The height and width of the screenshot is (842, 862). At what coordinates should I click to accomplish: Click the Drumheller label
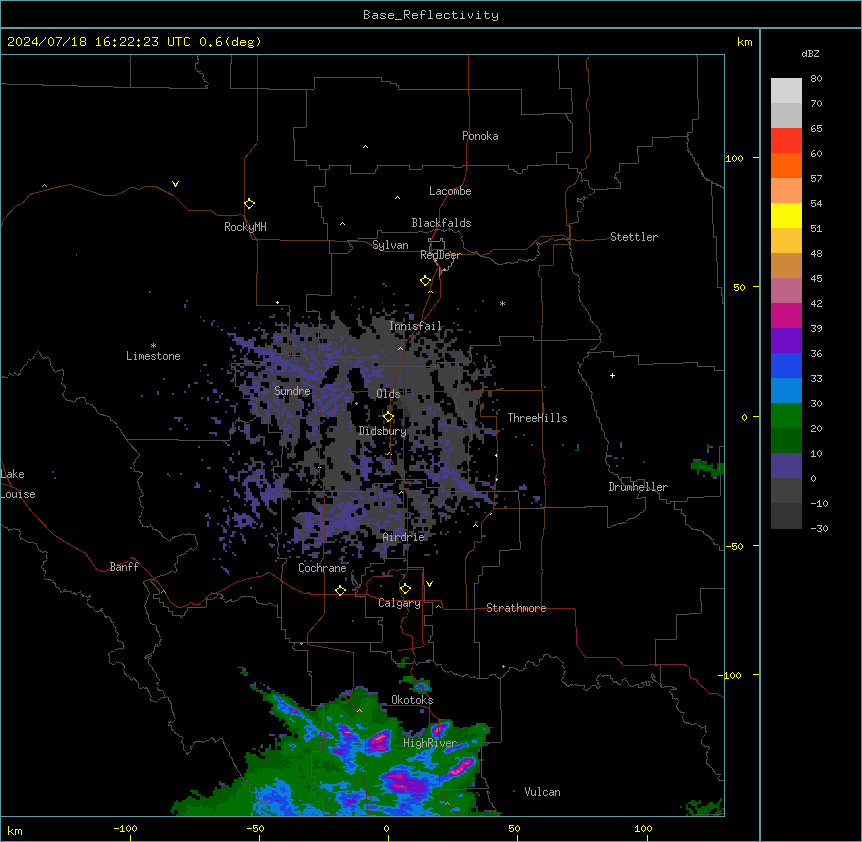638,487
